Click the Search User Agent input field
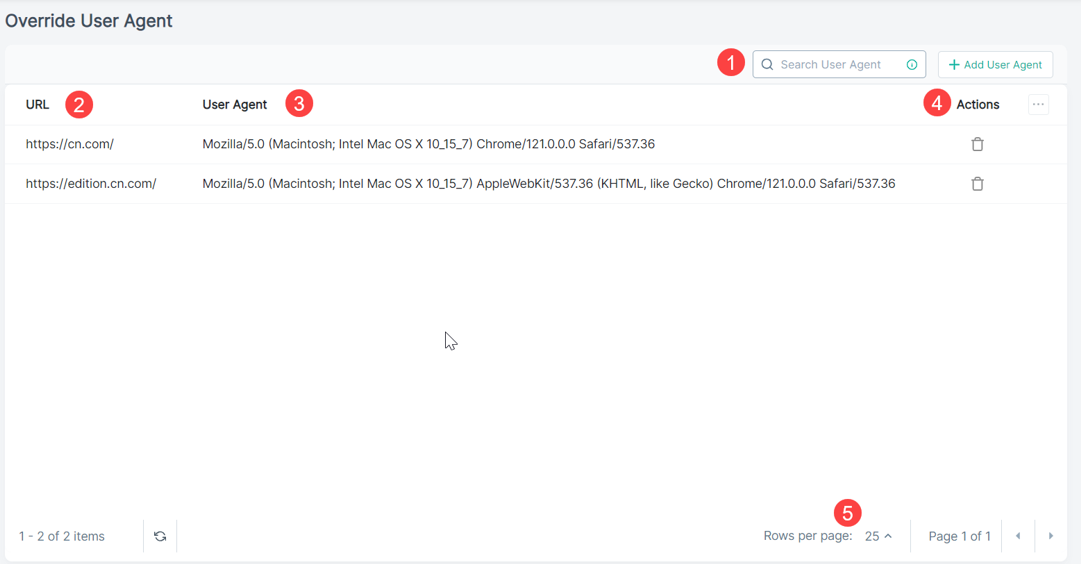Viewport: 1081px width, 564px height. (x=838, y=64)
